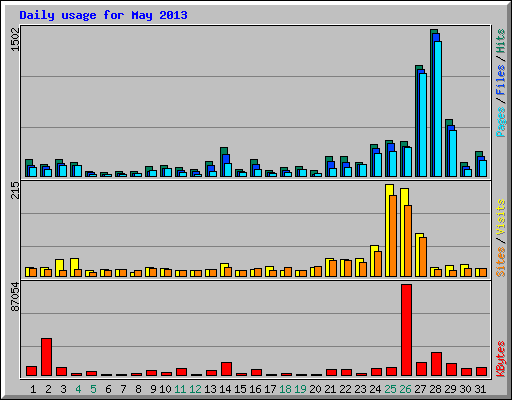This screenshot has width=512, height=400.
Task: Click the orange sites bar for day 27
Action: pos(423,257)
